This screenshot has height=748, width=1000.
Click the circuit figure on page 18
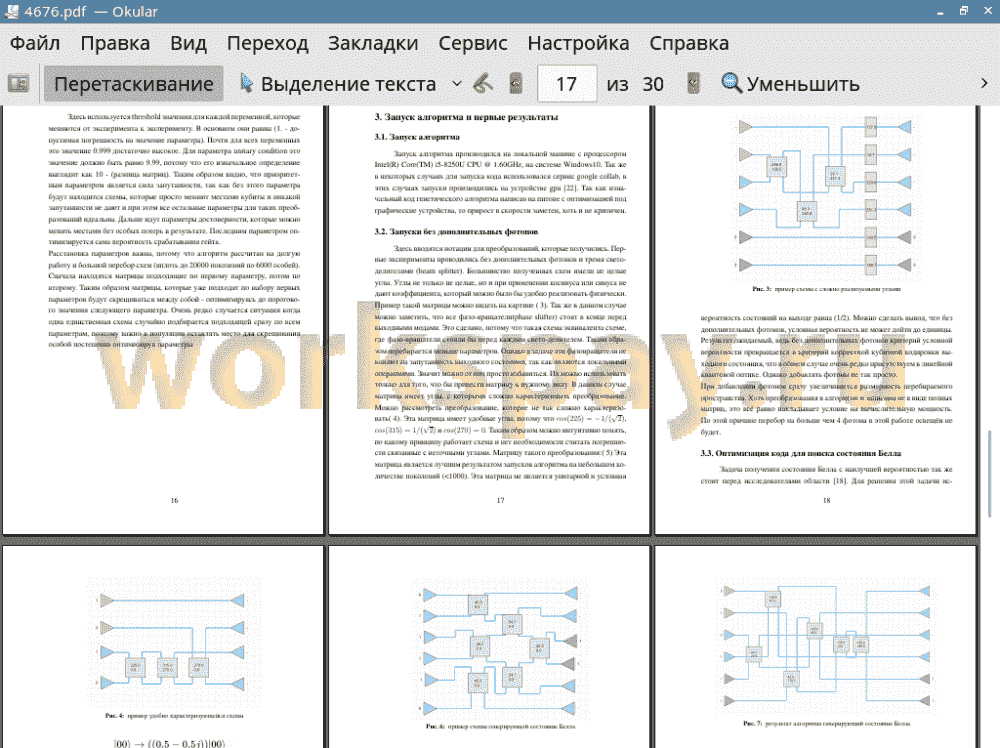[x=826, y=196]
